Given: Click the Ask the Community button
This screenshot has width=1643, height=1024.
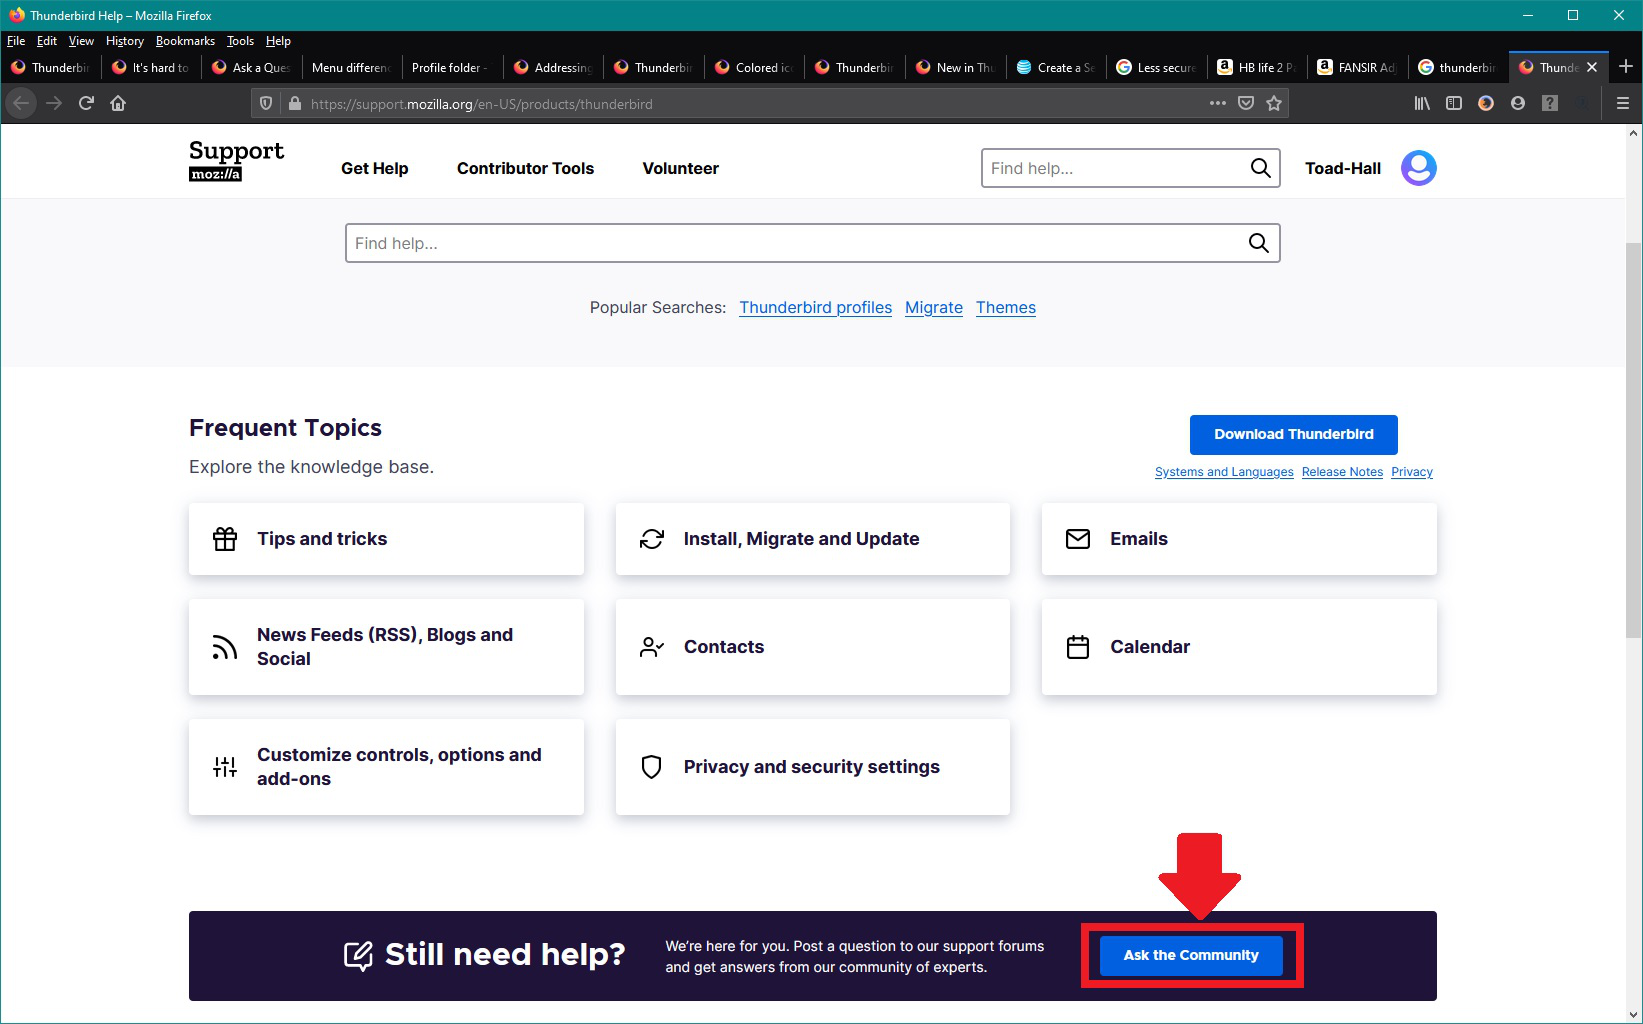Looking at the screenshot, I should [1191, 955].
